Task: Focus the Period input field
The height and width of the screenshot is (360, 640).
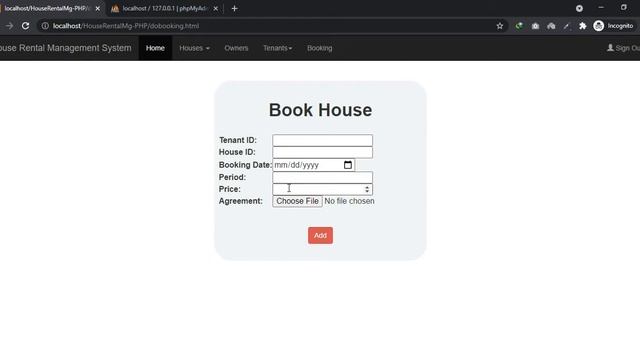Action: 322,177
